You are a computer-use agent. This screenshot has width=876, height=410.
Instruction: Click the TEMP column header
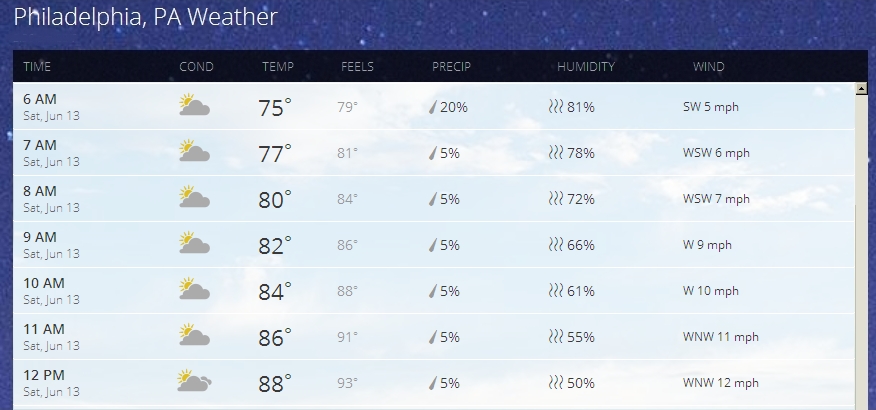(x=278, y=67)
